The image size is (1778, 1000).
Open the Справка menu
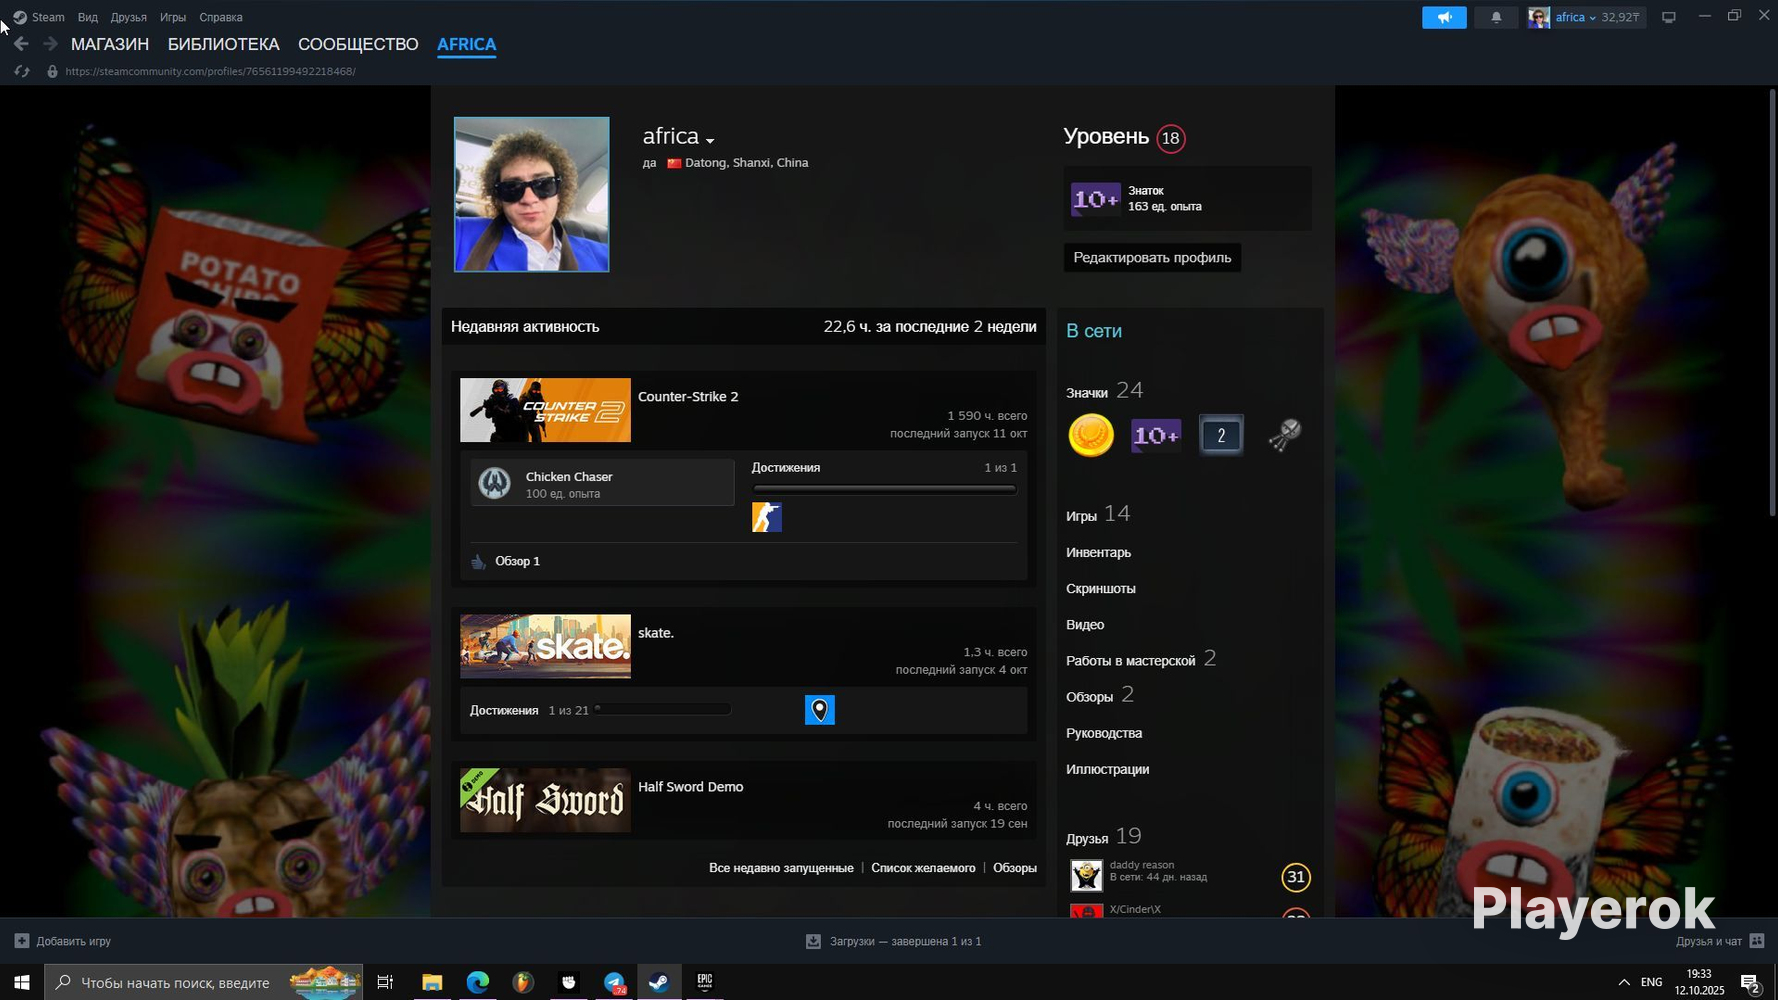click(221, 17)
